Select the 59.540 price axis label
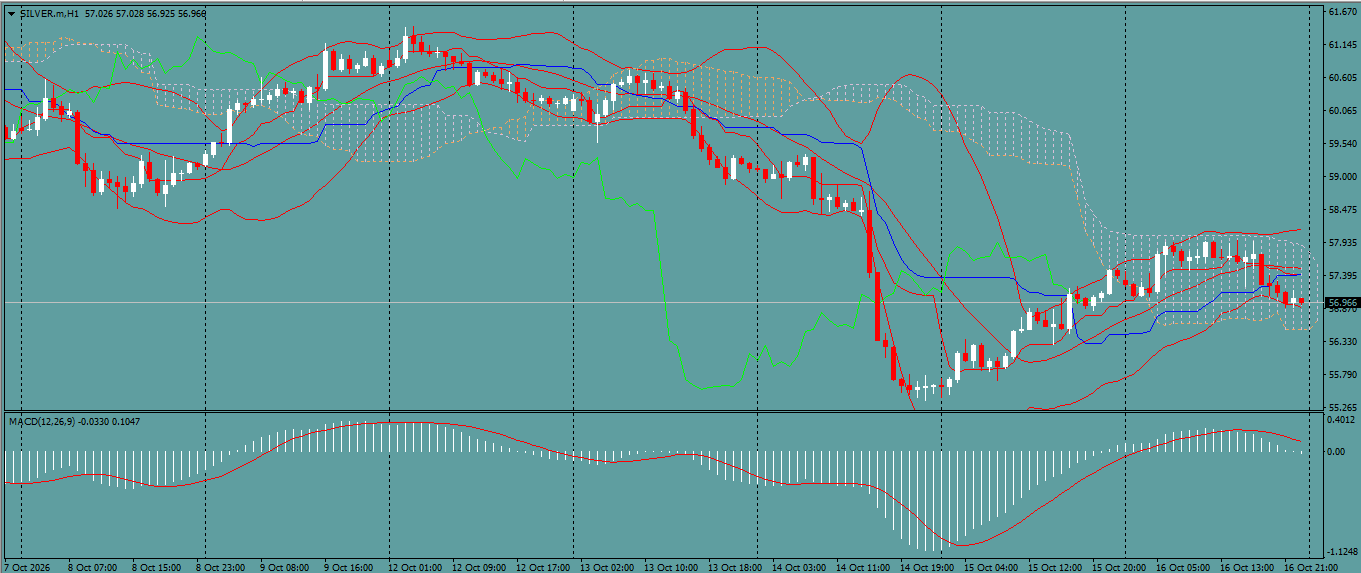Screen dimensions: 1361x573 (1342, 144)
